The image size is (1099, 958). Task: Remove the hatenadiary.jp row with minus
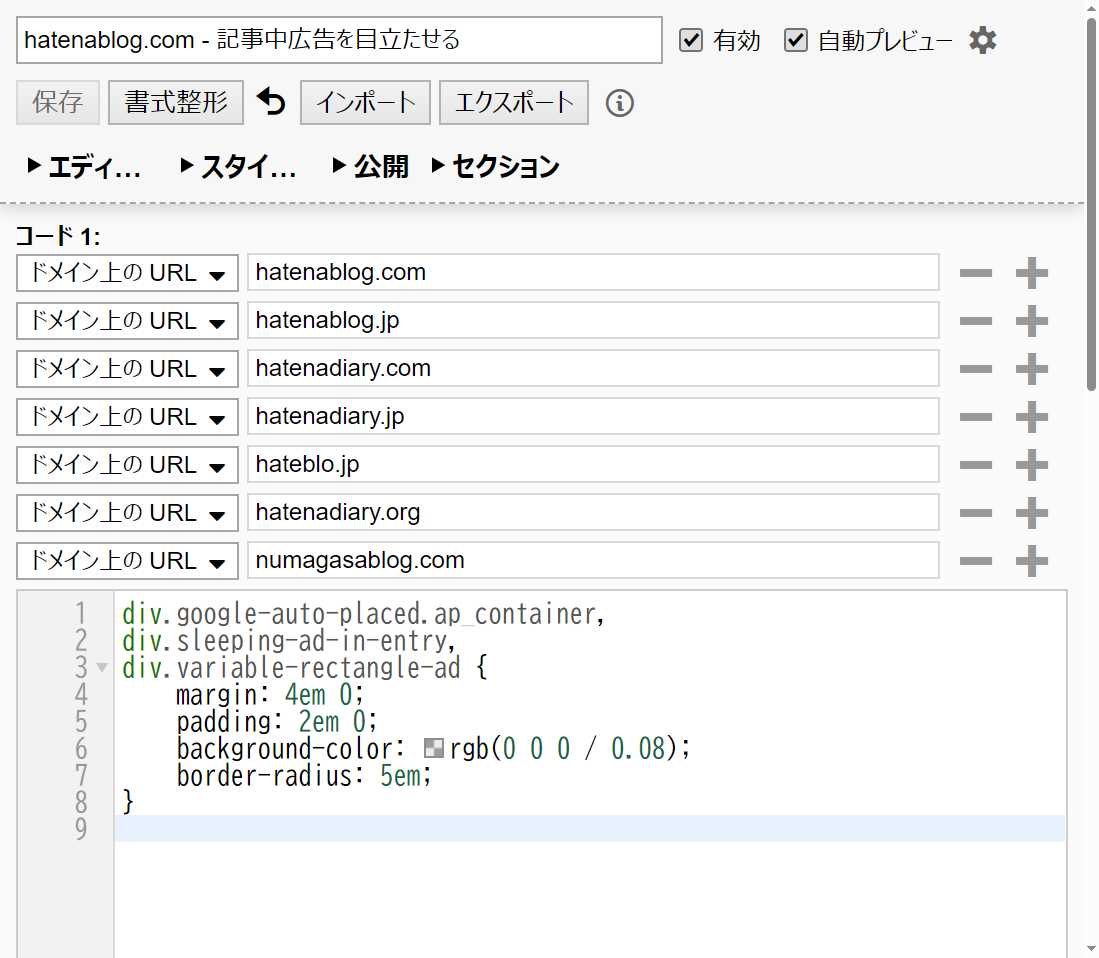pyautogui.click(x=976, y=417)
